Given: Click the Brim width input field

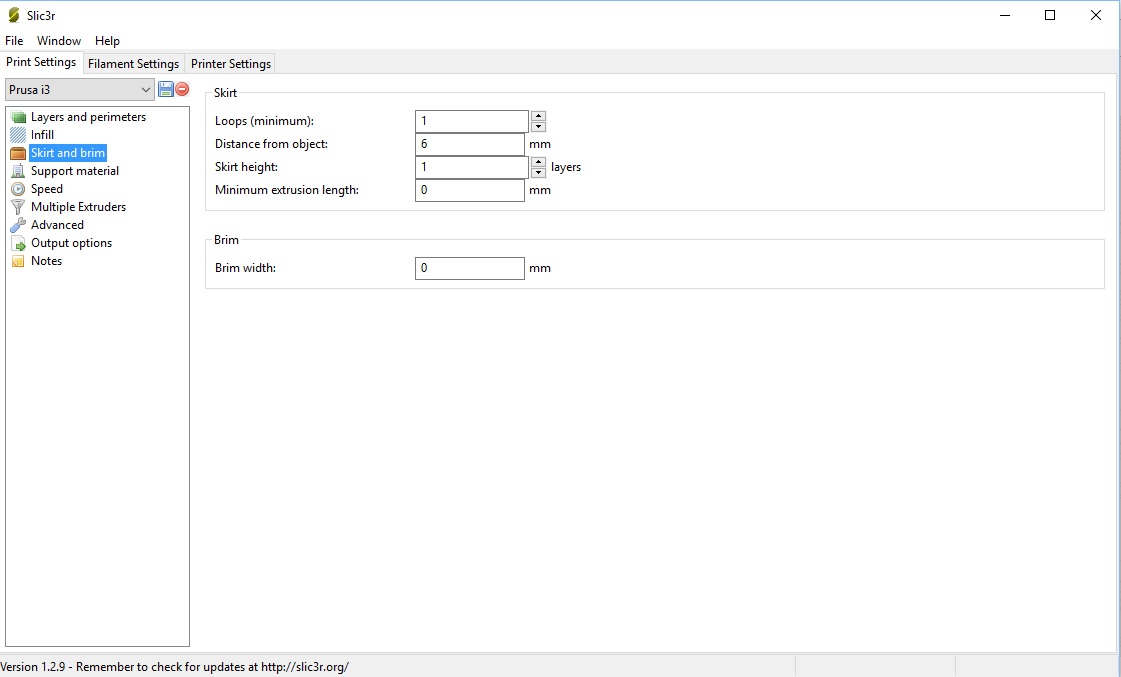Looking at the screenshot, I should click(x=469, y=268).
